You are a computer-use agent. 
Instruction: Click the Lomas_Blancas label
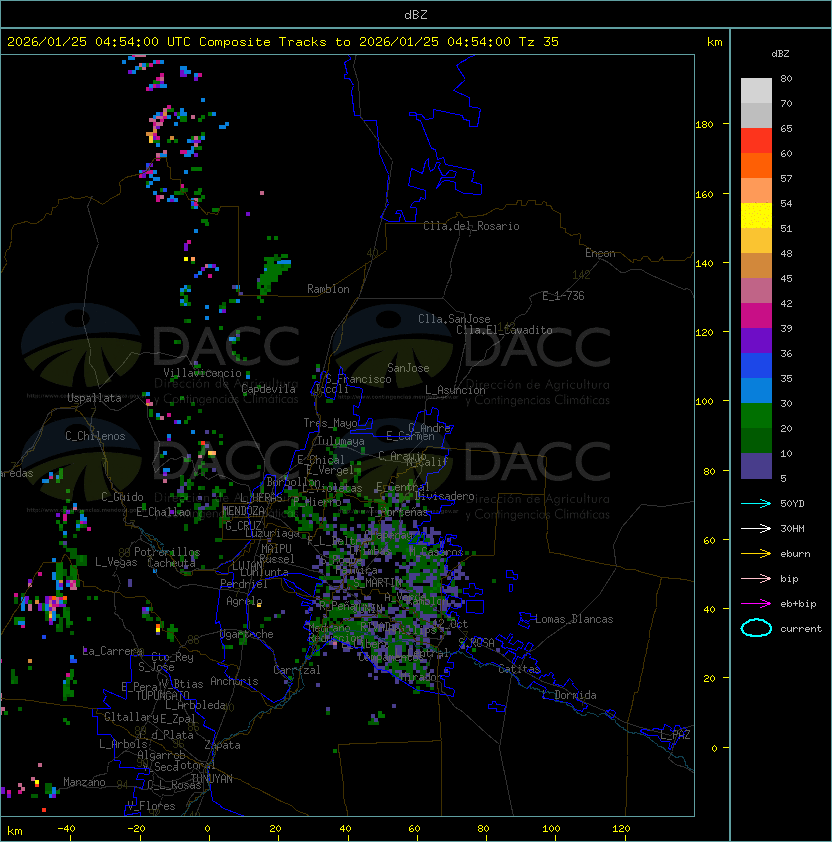[x=574, y=619]
